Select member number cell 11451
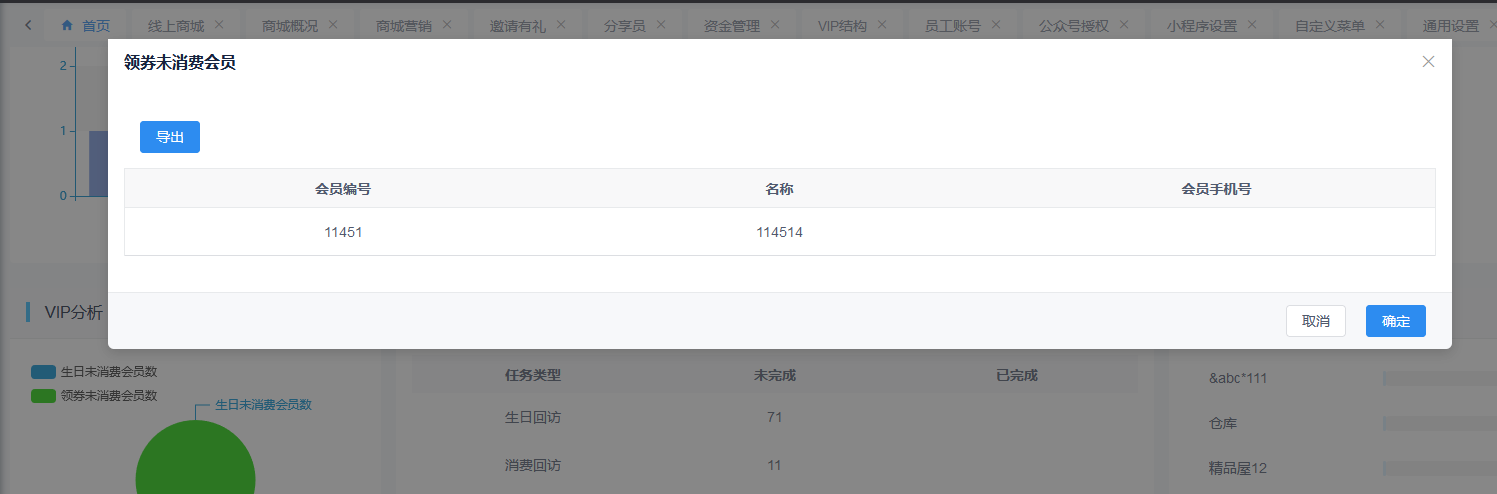1497x494 pixels. point(343,232)
